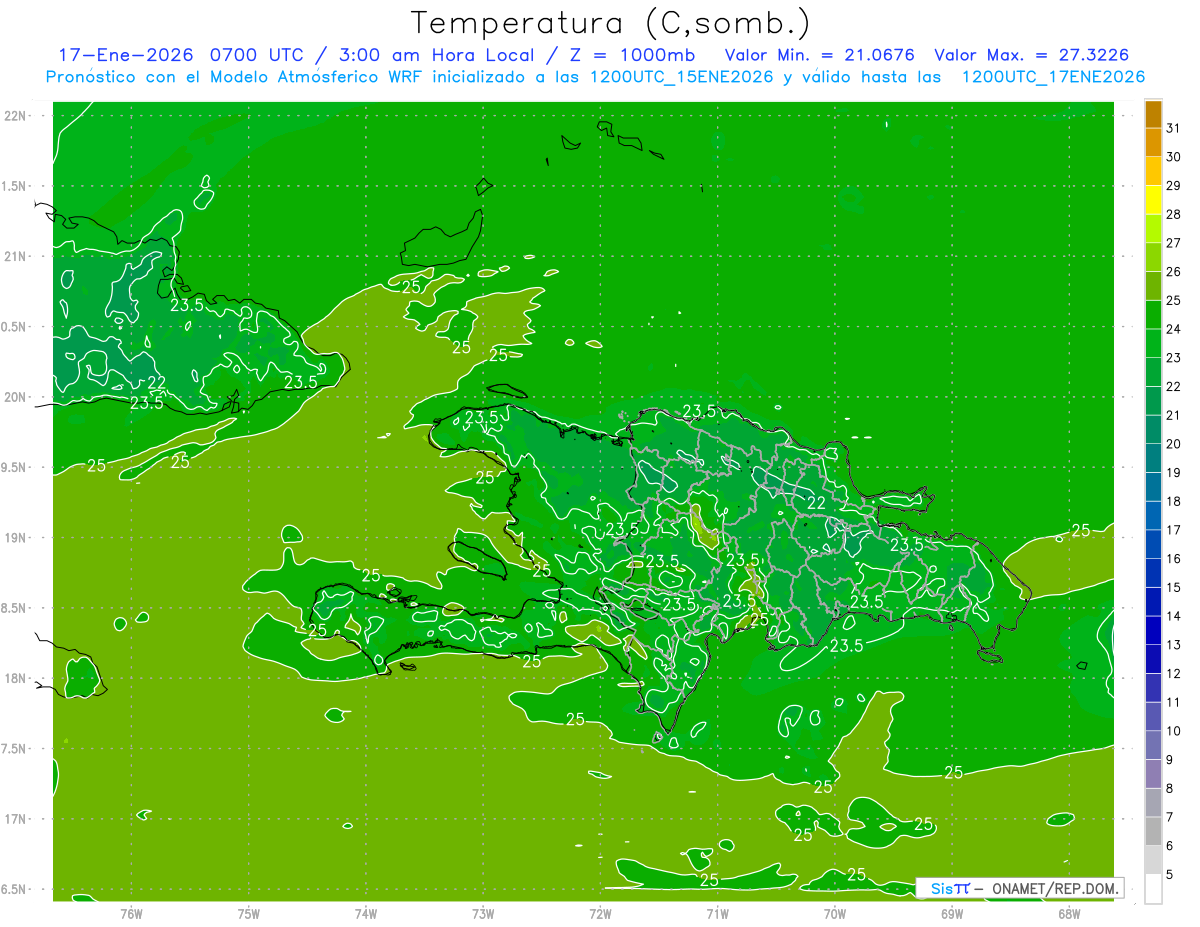This screenshot has width=1200, height=927.
Task: Click the "24" label on the color scale
Action: 1173,328
